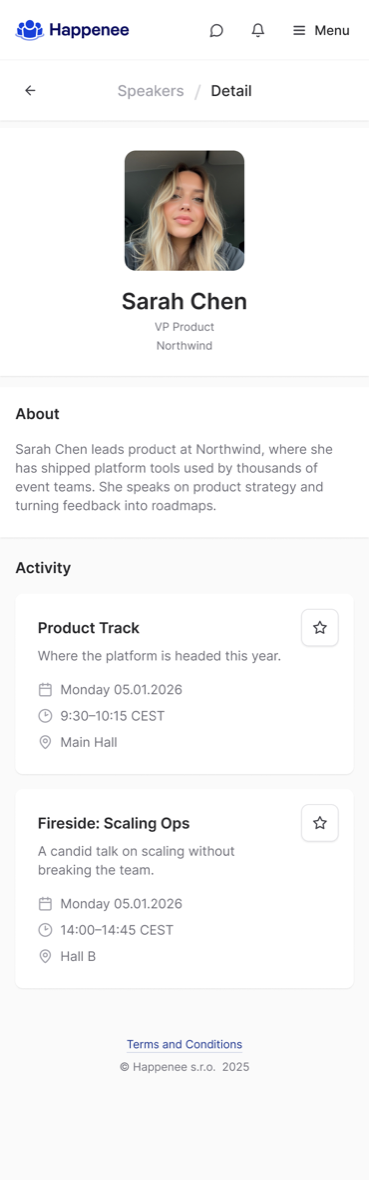The height and width of the screenshot is (1180, 369).
Task: Click the Main Hall location pin
Action: 45,742
